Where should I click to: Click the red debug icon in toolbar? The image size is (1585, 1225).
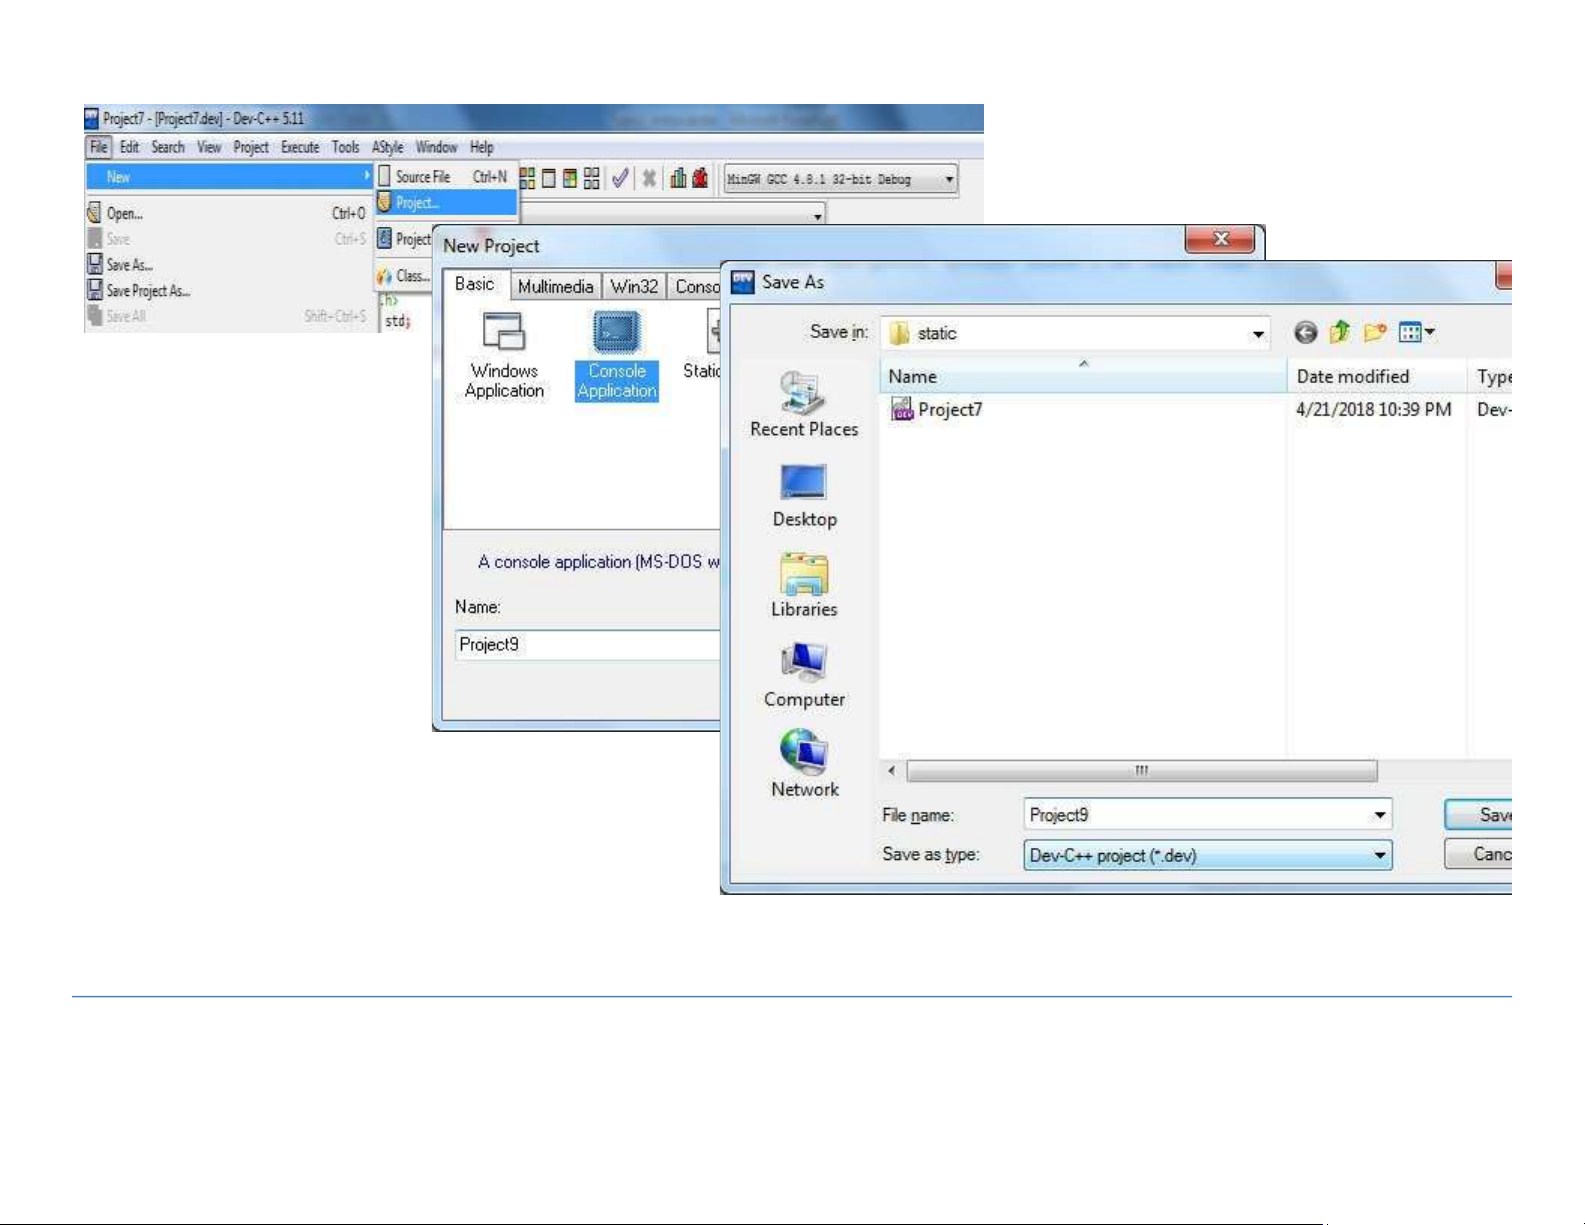pyautogui.click(x=700, y=179)
